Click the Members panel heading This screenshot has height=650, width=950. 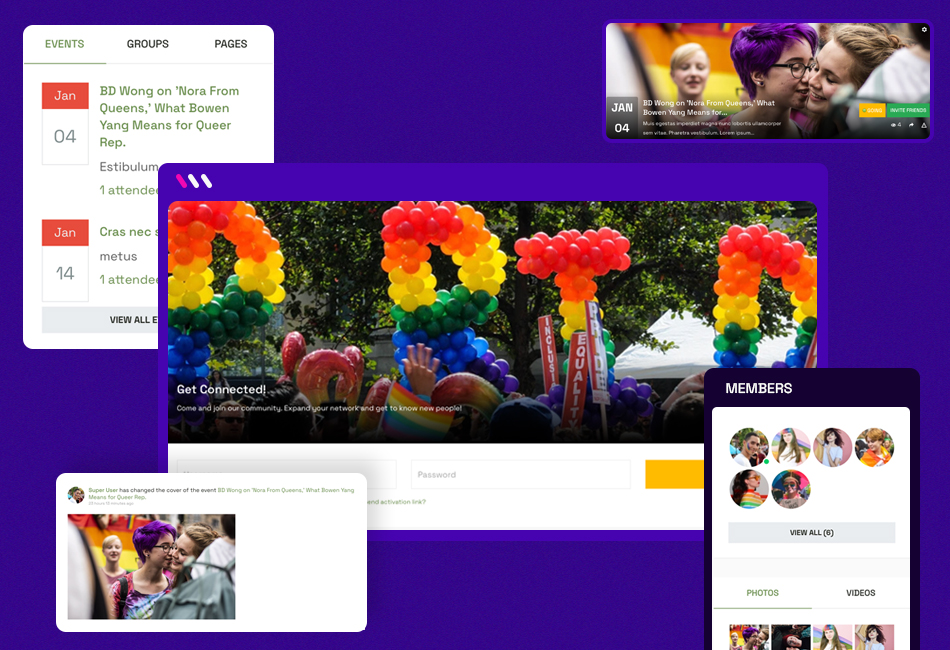(x=759, y=388)
